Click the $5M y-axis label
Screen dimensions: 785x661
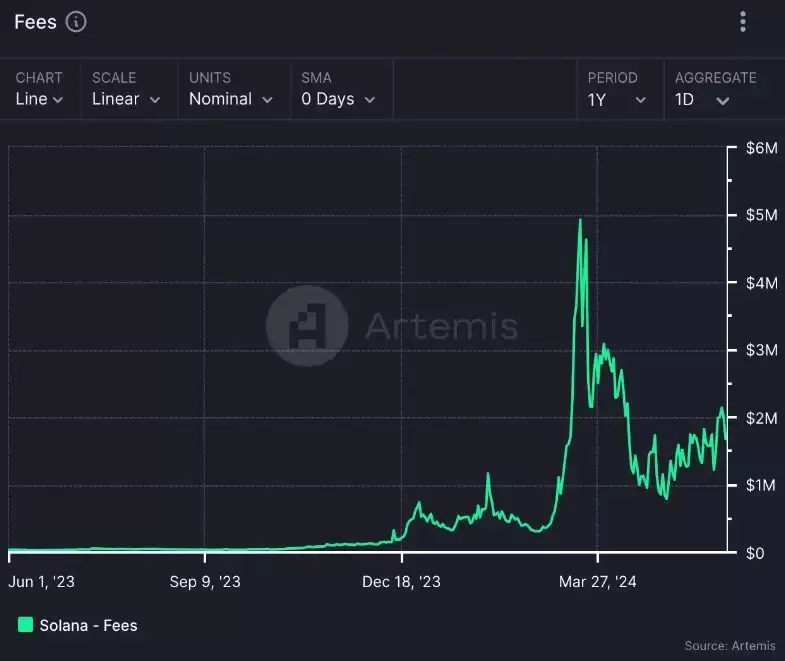click(761, 215)
